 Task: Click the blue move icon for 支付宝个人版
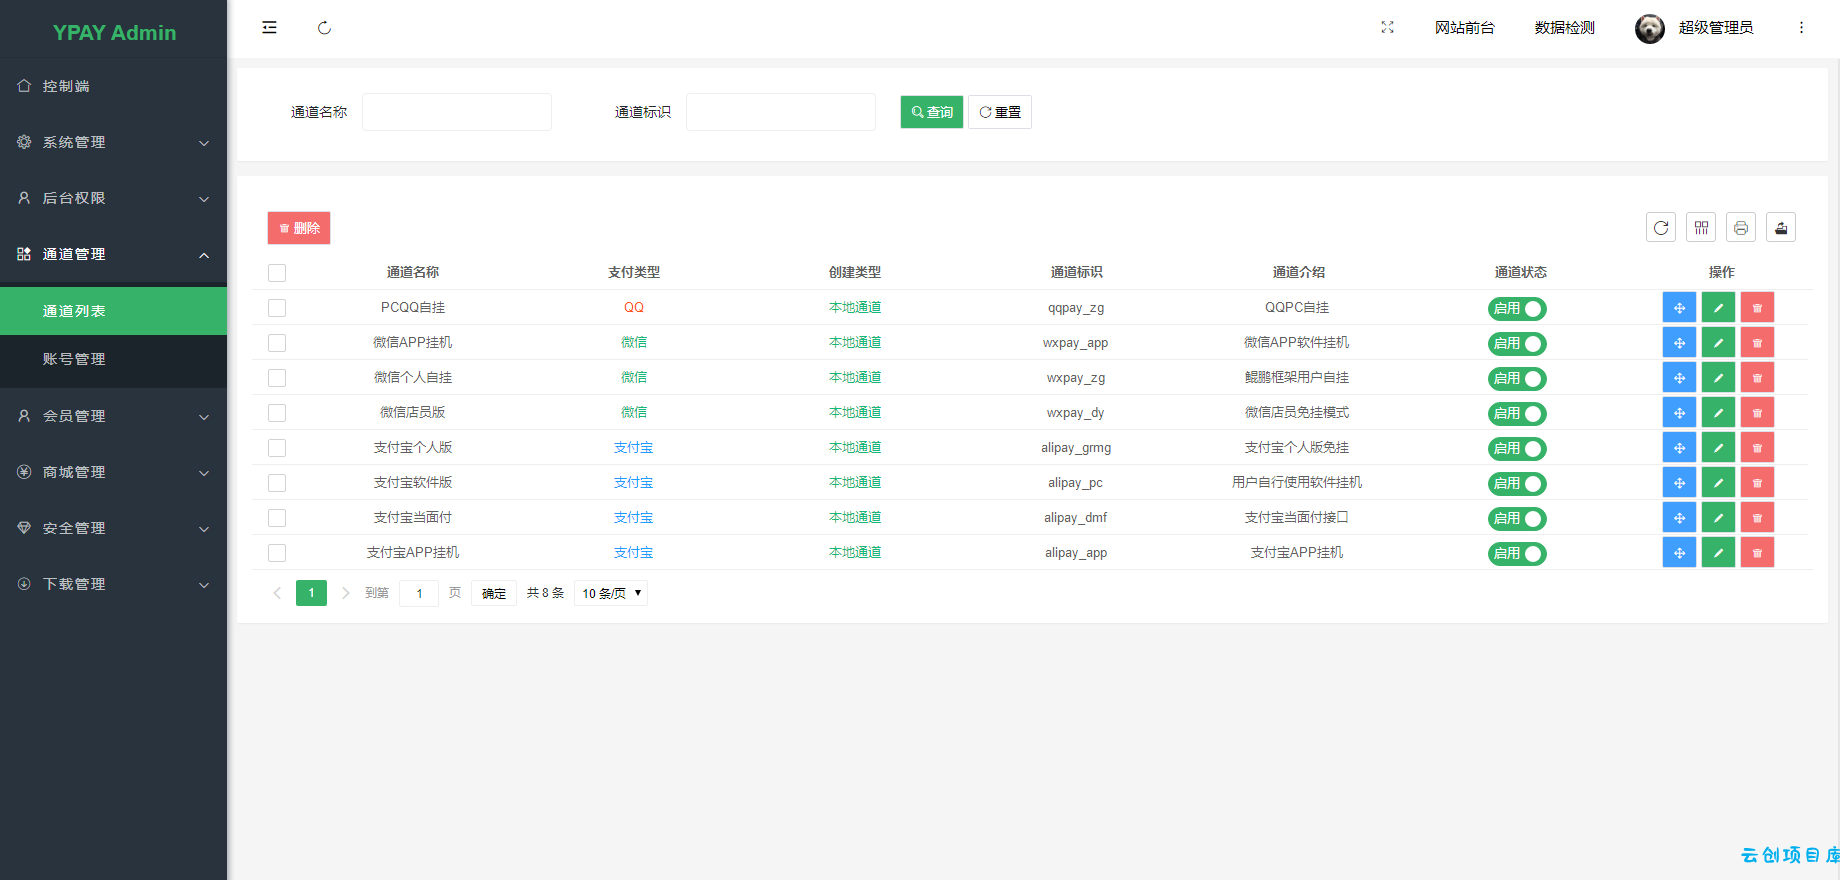[x=1679, y=448]
